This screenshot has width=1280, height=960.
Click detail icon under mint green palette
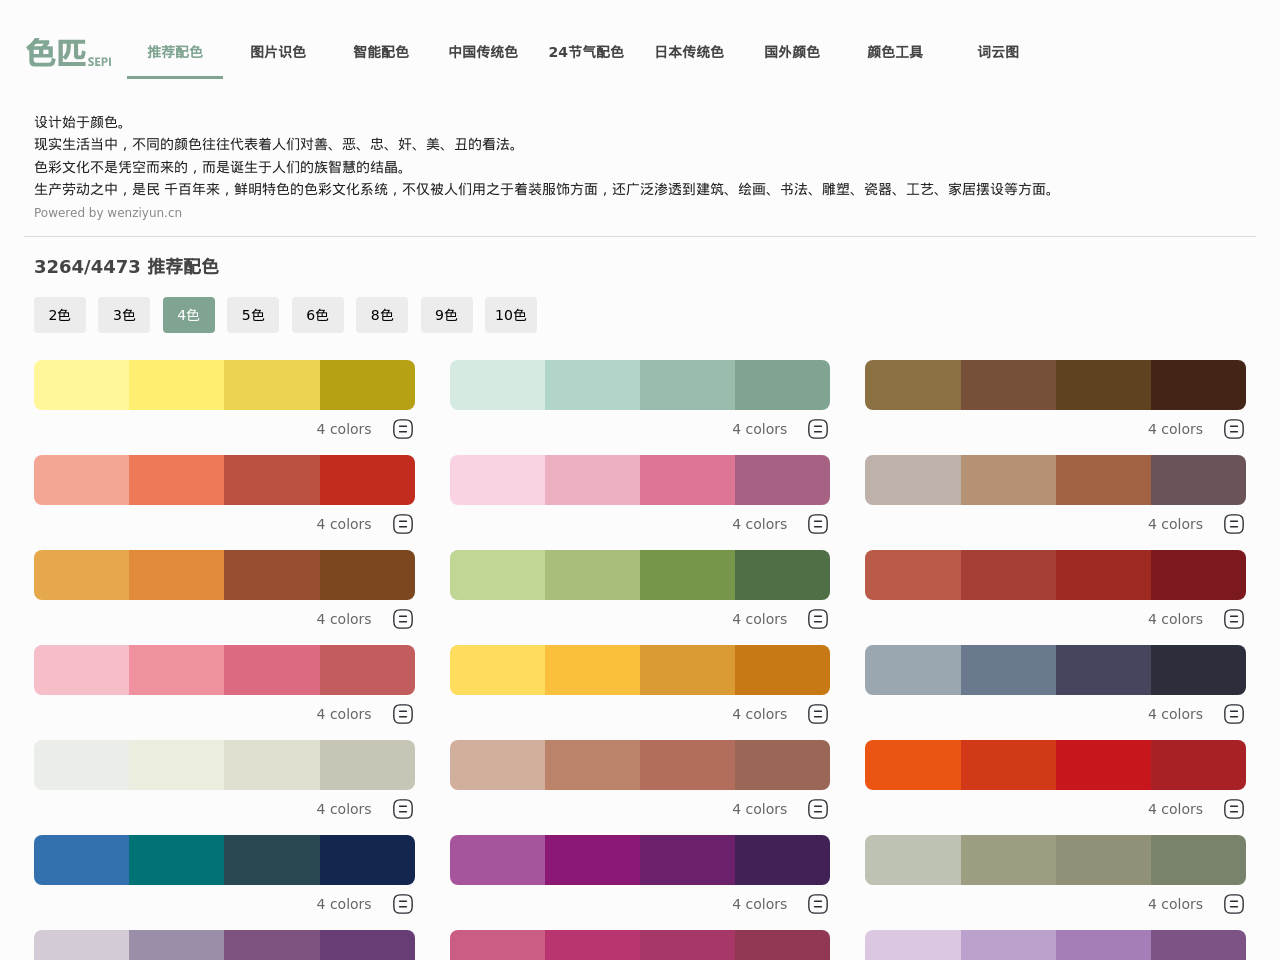tap(818, 429)
